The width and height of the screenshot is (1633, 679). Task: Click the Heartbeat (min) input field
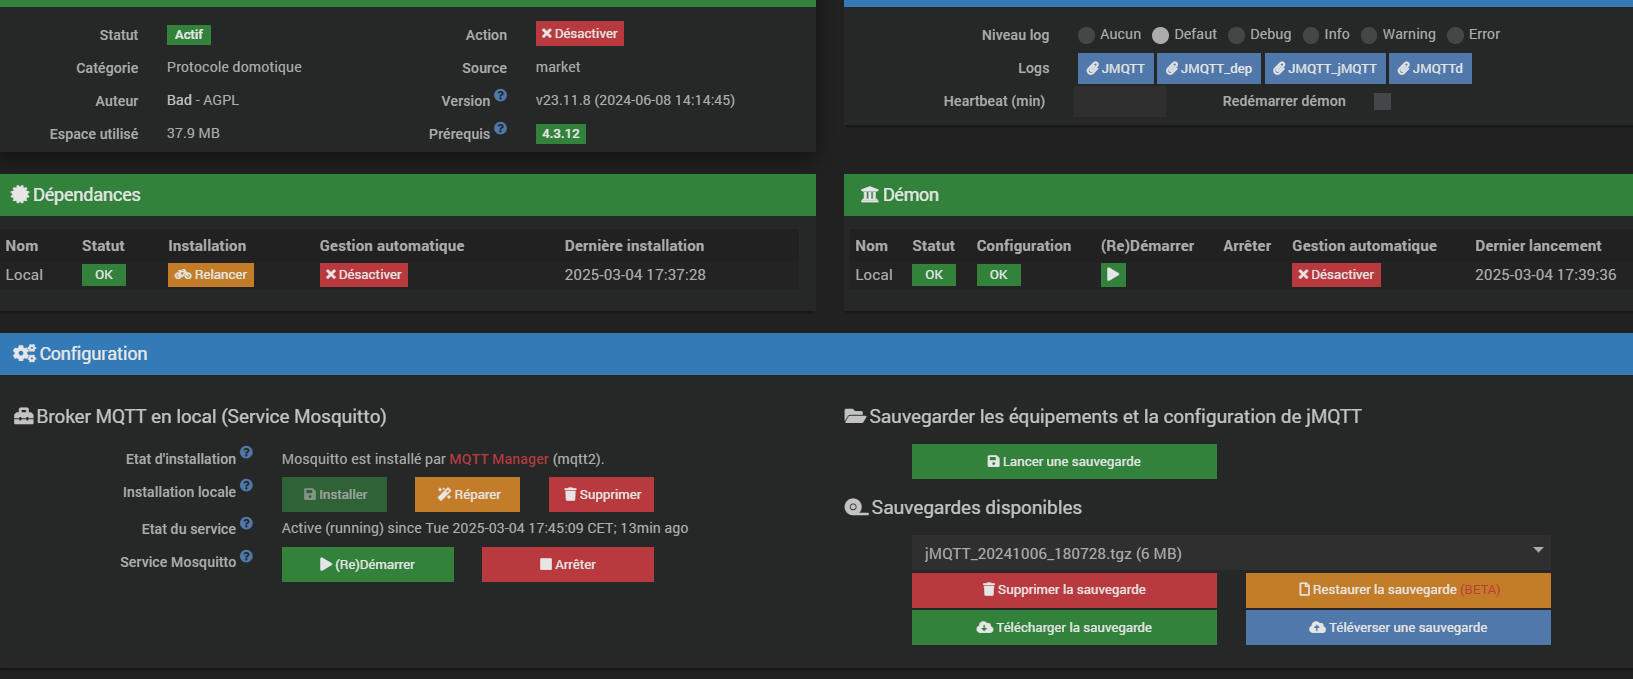click(1120, 101)
